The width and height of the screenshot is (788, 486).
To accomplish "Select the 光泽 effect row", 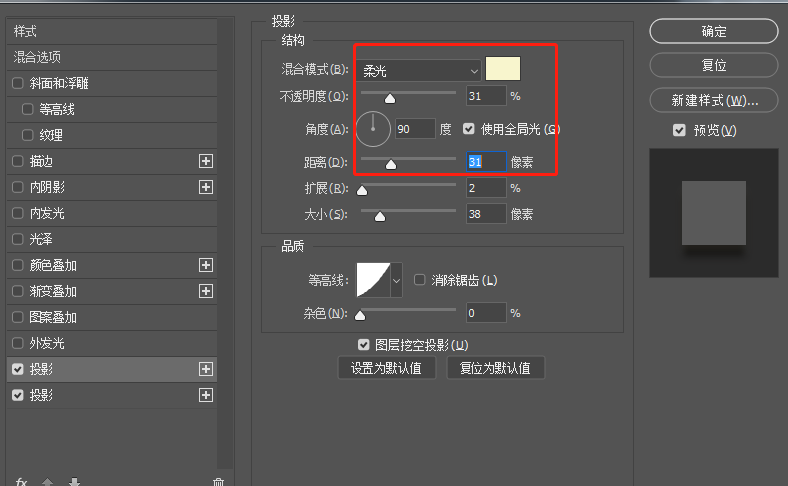I will click(x=112, y=239).
